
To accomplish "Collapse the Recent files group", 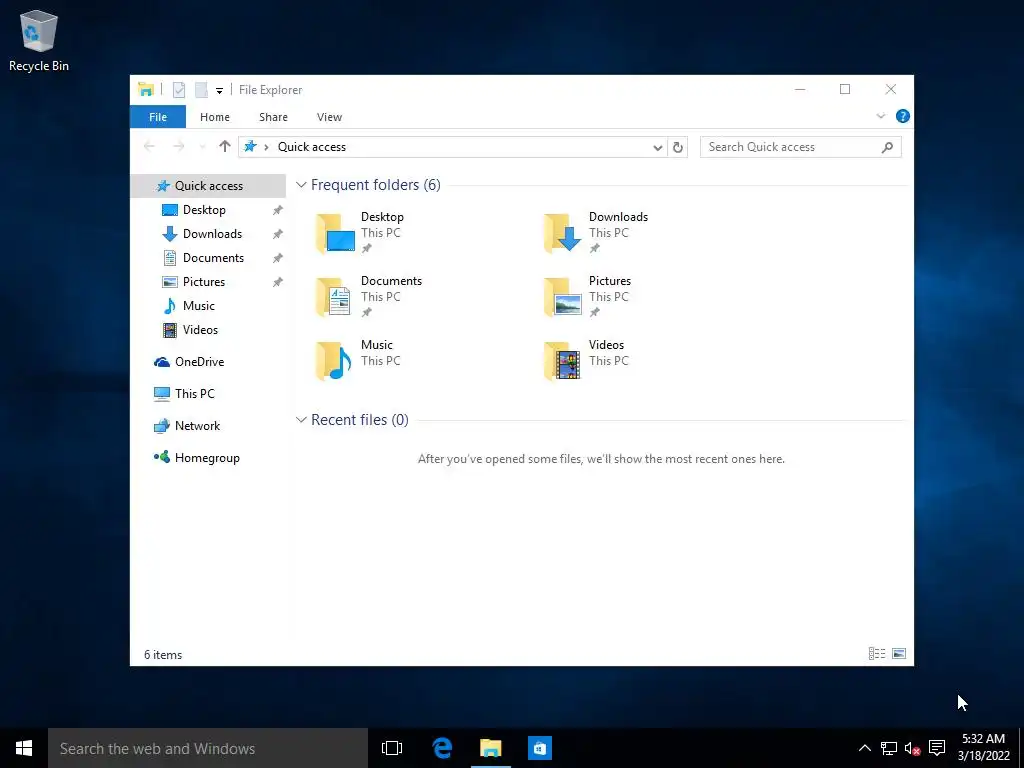I will tap(301, 419).
